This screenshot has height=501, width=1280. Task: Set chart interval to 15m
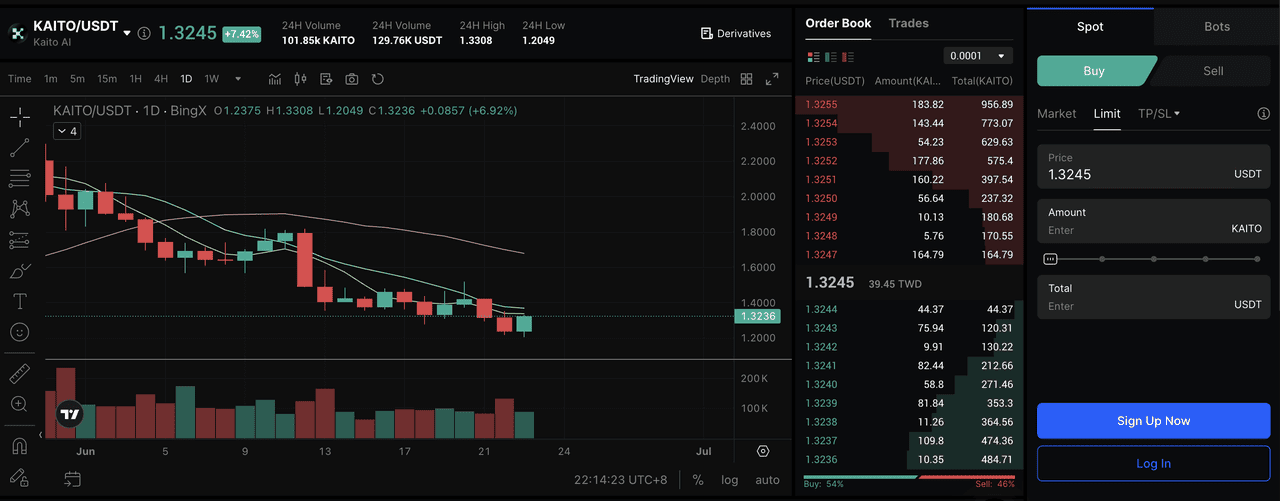[107, 79]
